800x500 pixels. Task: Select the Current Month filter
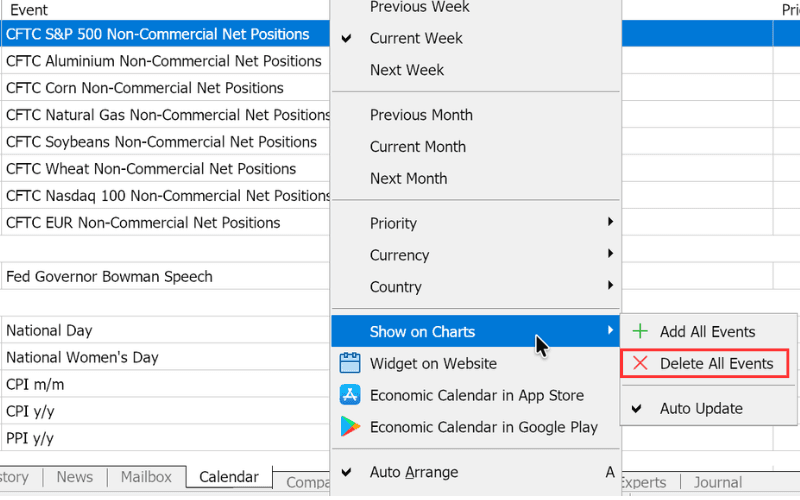pyautogui.click(x=417, y=147)
